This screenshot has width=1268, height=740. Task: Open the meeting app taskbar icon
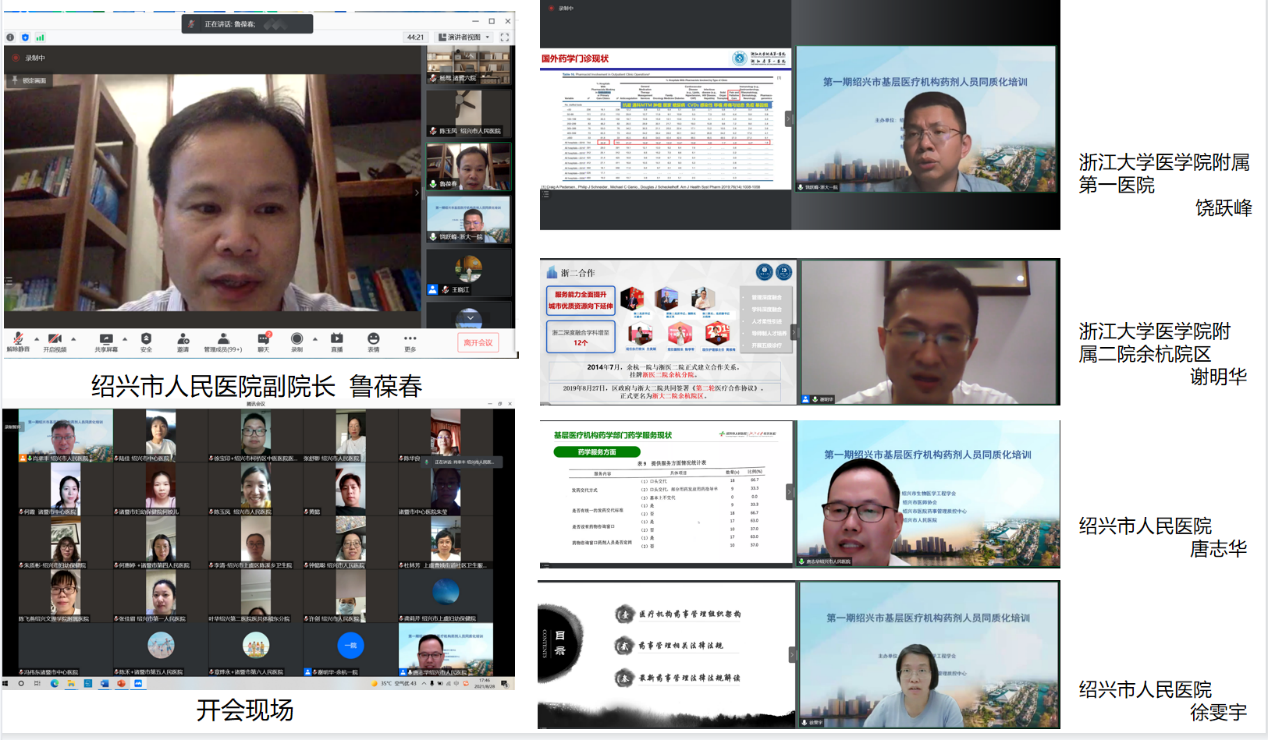click(138, 683)
